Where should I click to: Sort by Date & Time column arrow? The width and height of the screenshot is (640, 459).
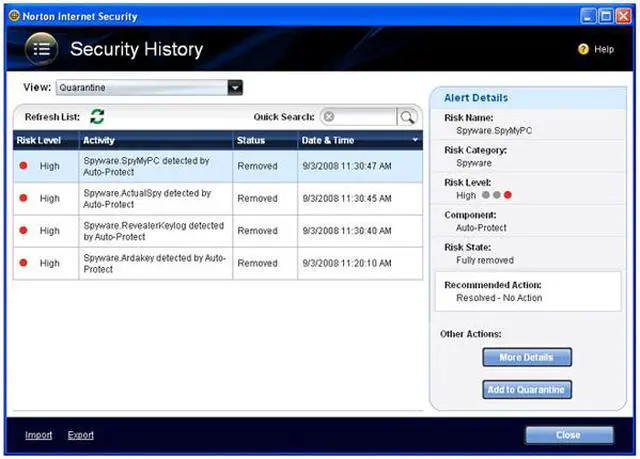coord(415,141)
